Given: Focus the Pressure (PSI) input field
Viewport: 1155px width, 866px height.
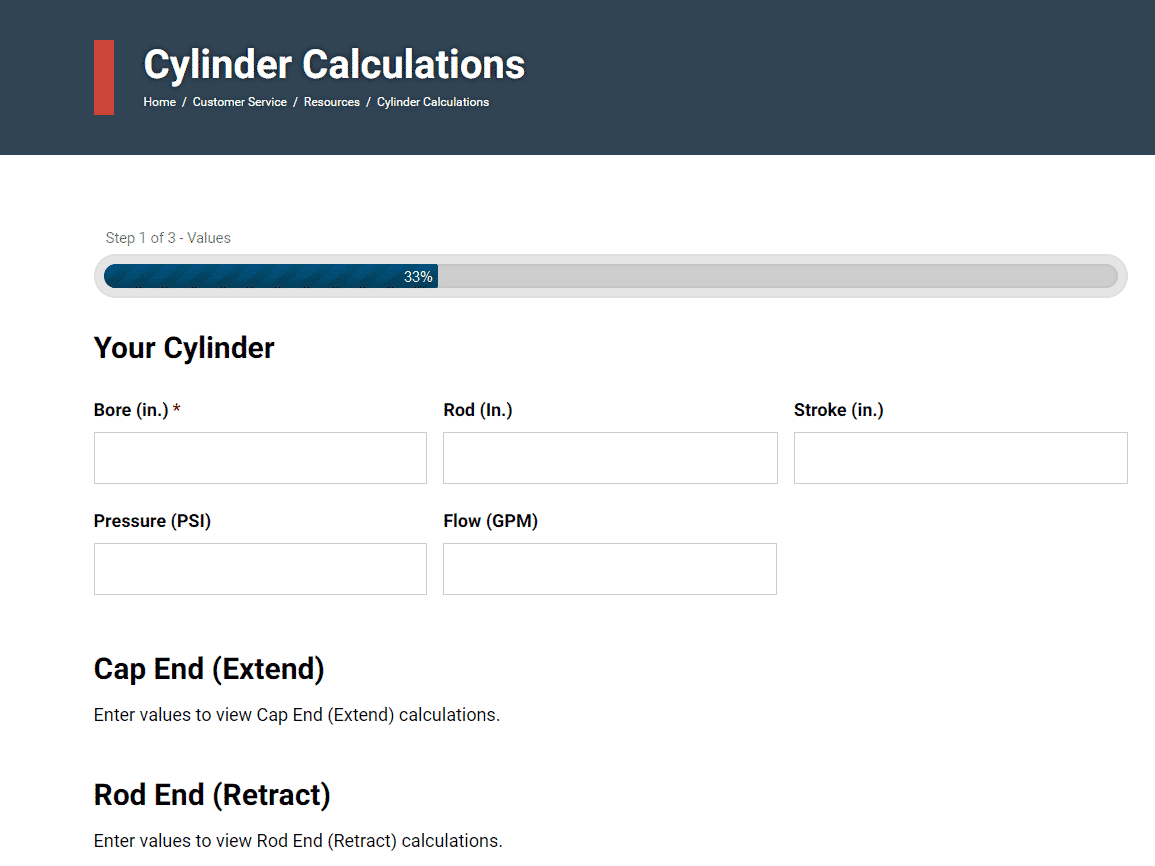Looking at the screenshot, I should [260, 569].
